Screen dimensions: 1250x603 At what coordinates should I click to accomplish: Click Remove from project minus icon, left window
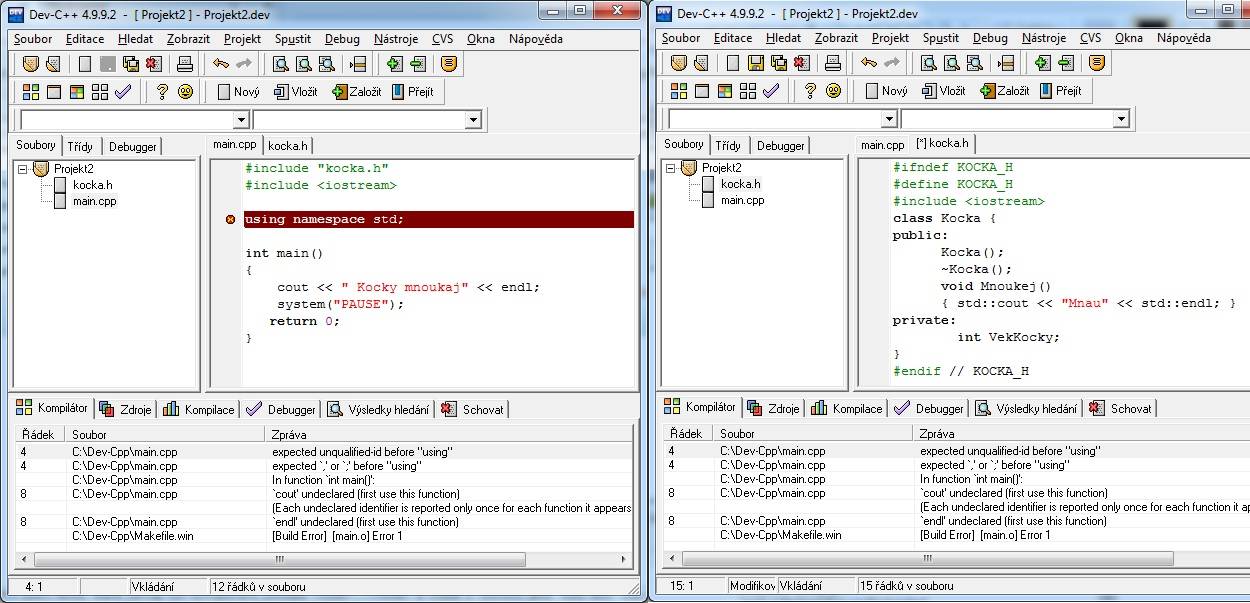point(418,64)
